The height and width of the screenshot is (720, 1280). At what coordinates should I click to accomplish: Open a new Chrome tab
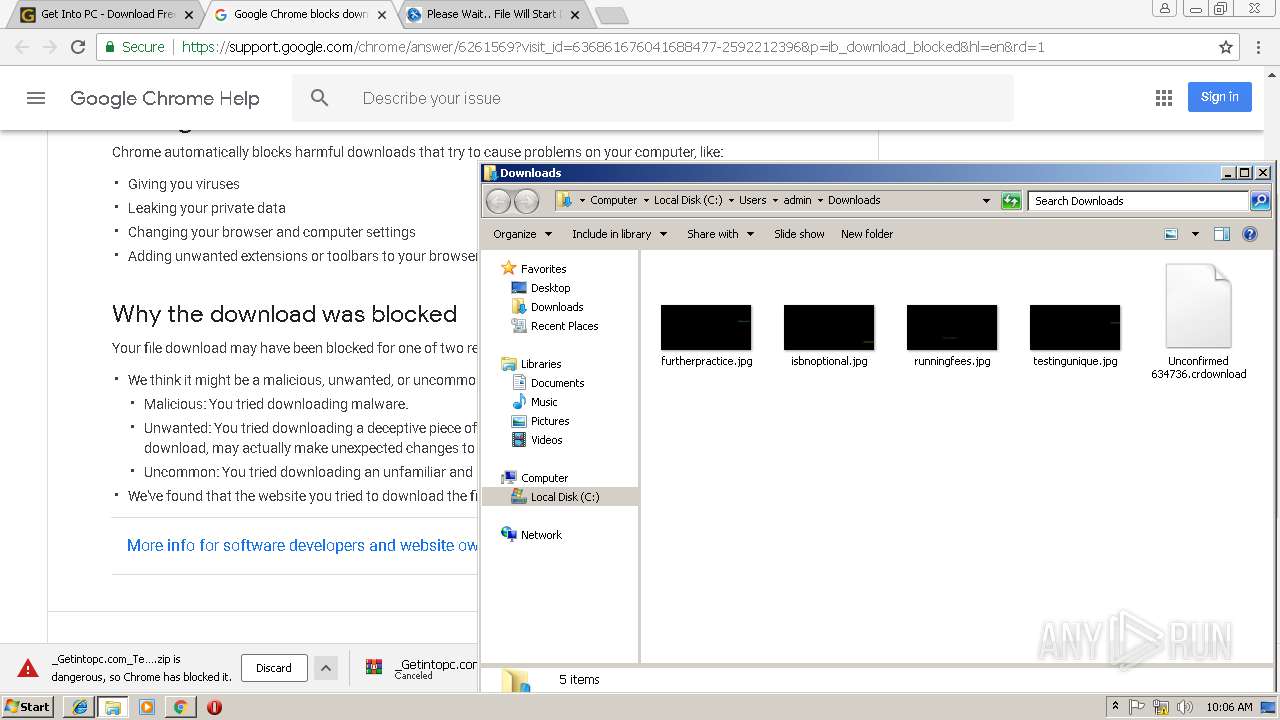click(x=611, y=15)
